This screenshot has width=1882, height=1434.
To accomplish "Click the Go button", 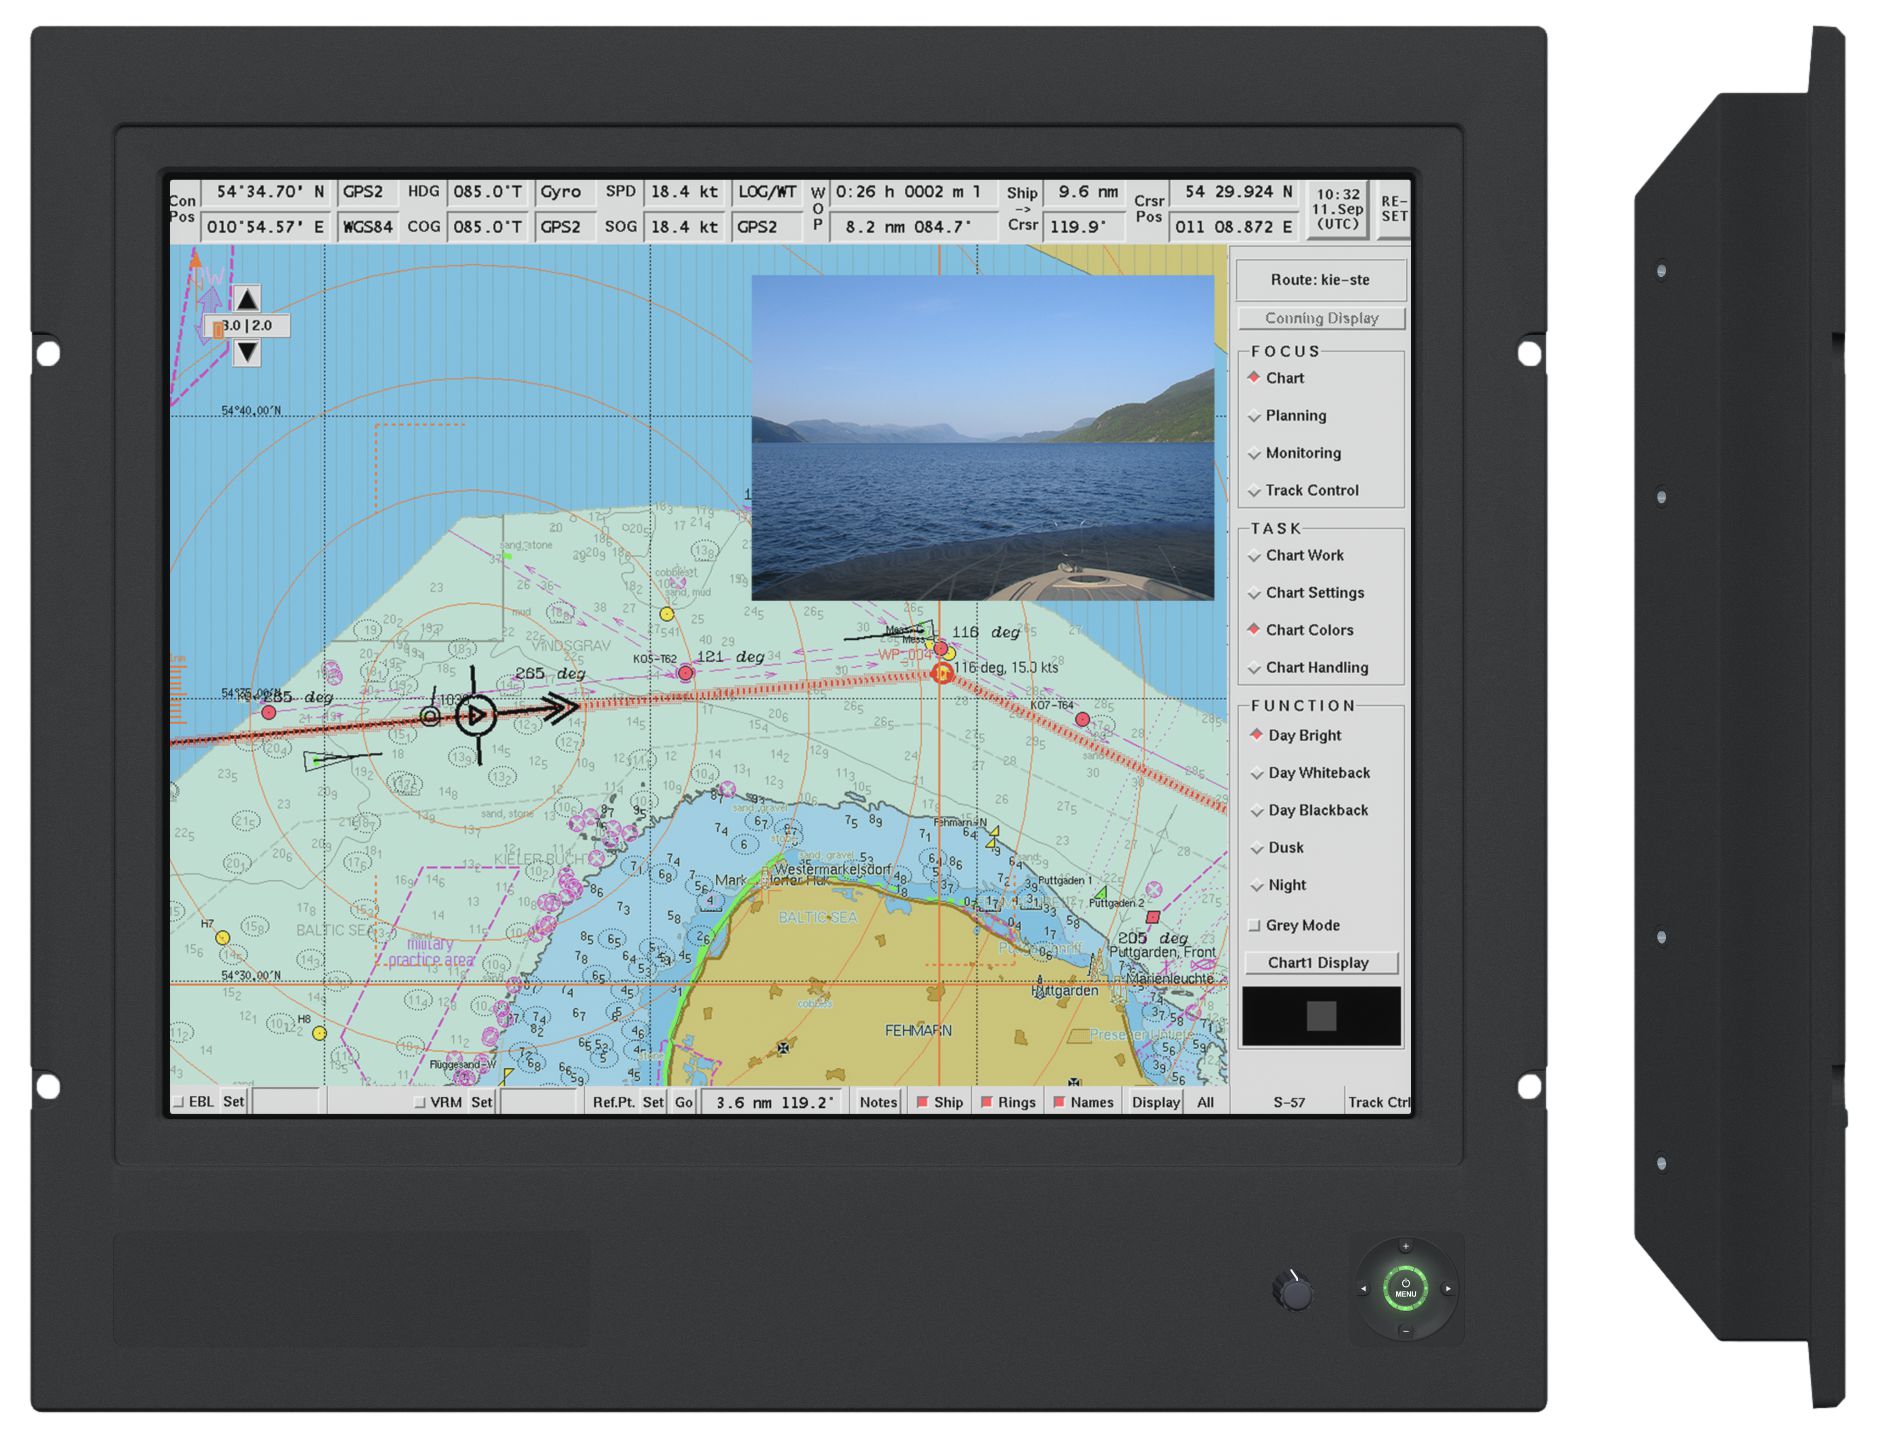I will coord(684,1102).
